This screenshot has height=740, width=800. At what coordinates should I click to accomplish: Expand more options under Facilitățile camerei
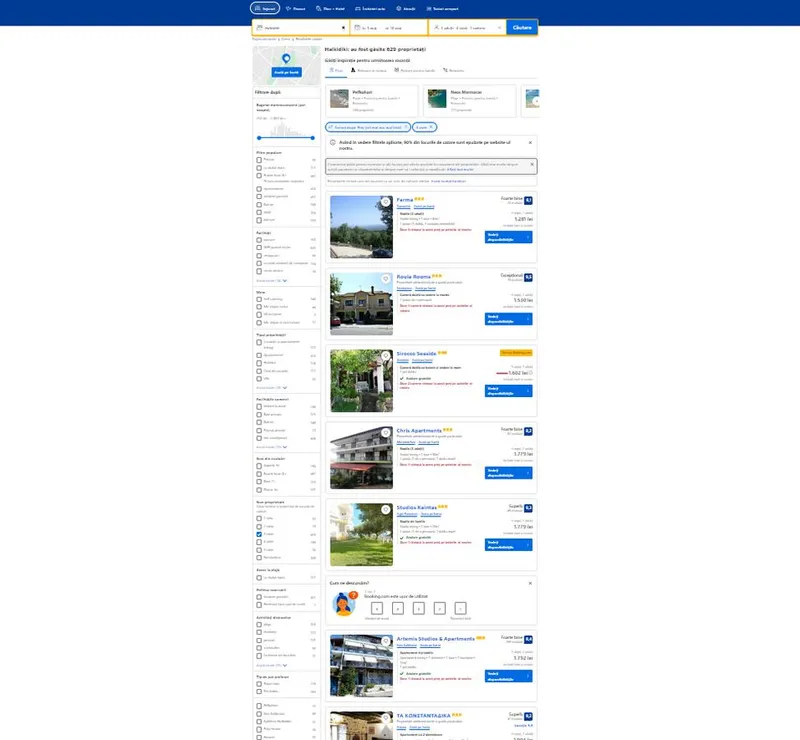tap(271, 447)
